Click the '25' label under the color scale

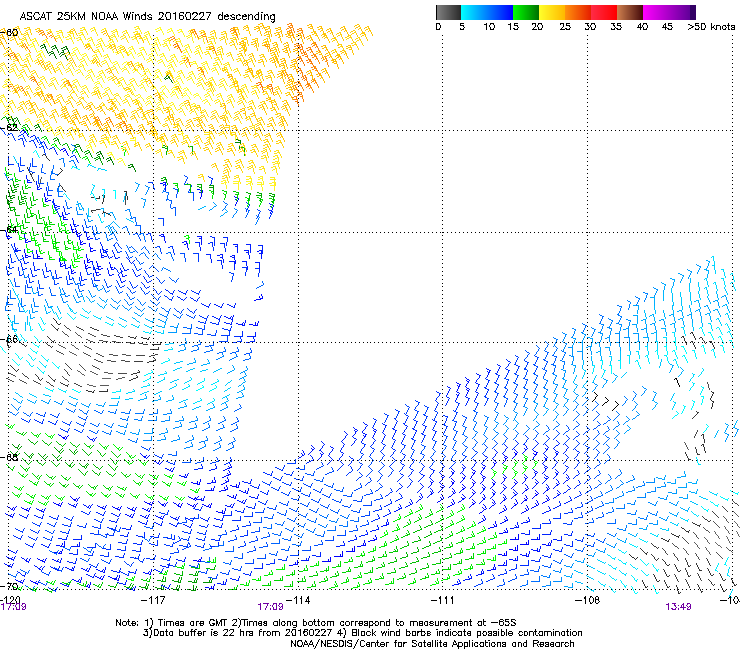click(565, 27)
